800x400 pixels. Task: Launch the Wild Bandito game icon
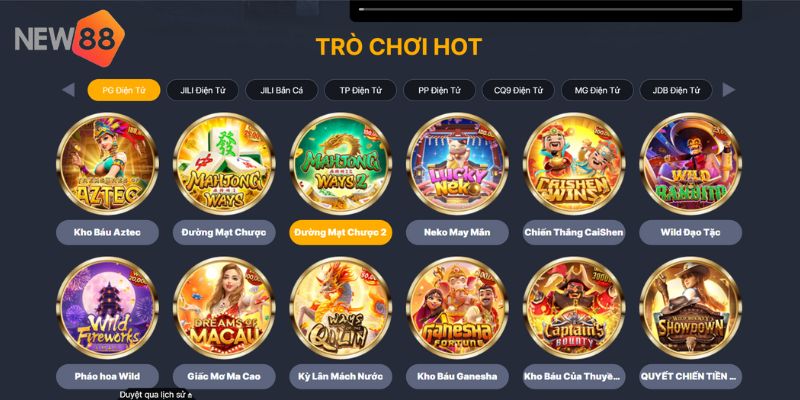(x=690, y=164)
